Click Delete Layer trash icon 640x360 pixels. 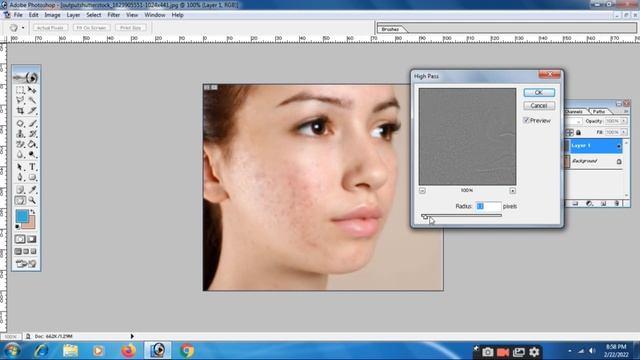coord(617,203)
